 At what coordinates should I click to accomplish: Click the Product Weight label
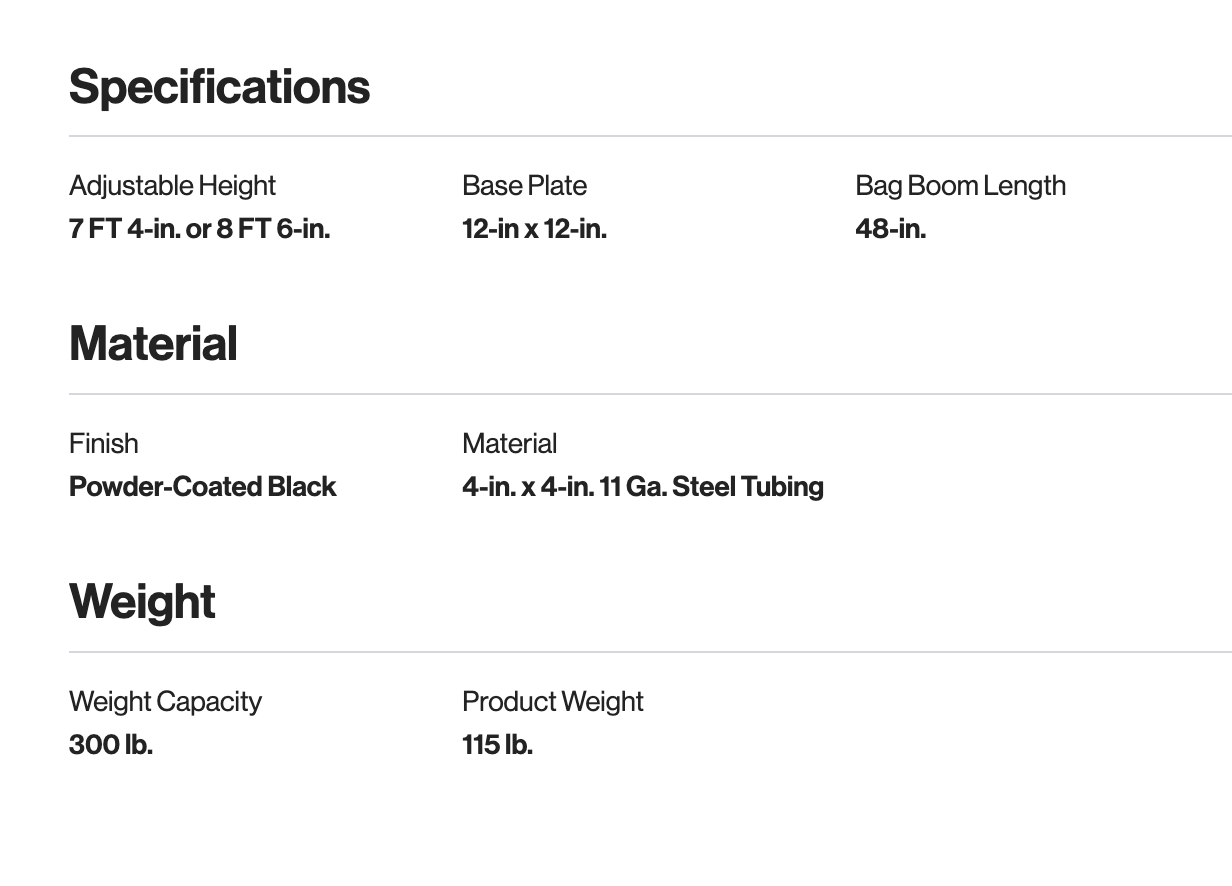(552, 702)
